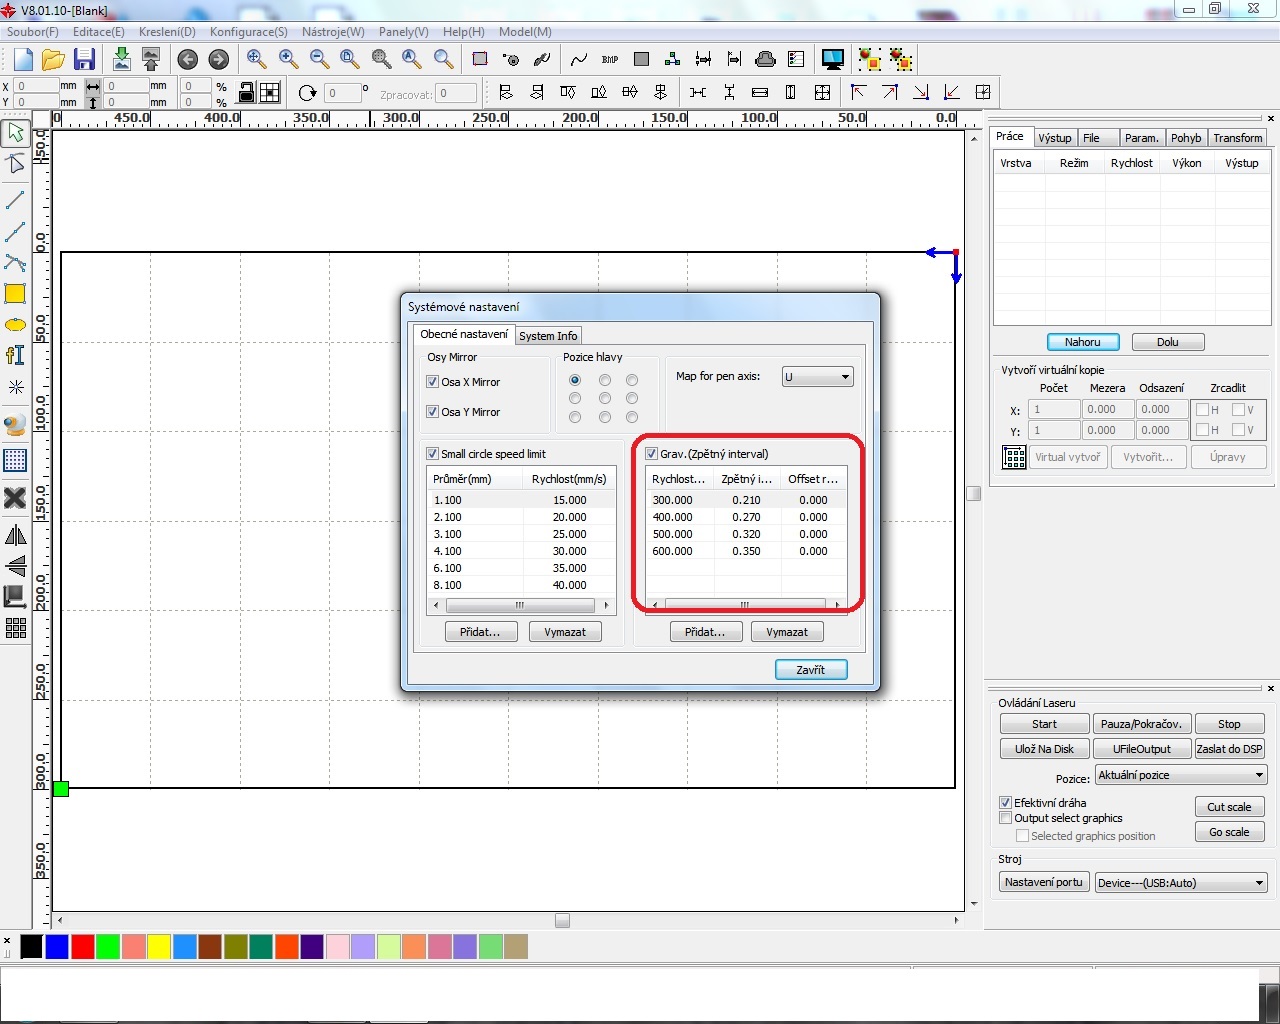Click the zoom in magnifier icon
The image size is (1280, 1024).
point(288,59)
